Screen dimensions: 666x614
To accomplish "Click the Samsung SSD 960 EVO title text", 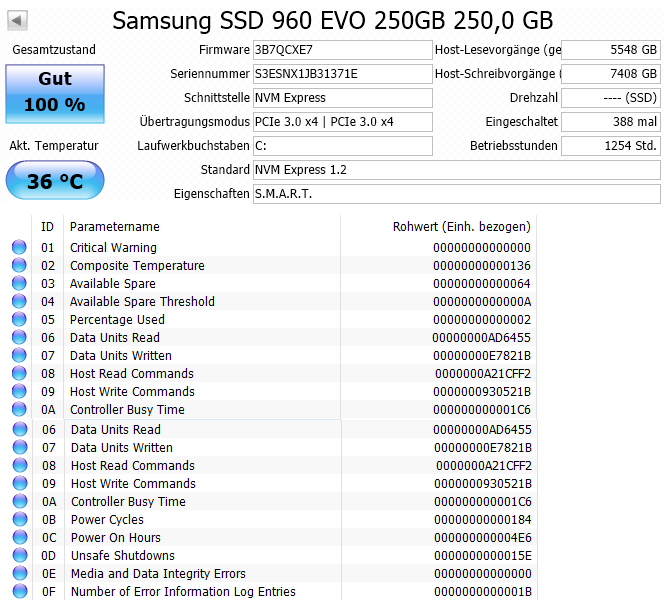I will point(333,20).
